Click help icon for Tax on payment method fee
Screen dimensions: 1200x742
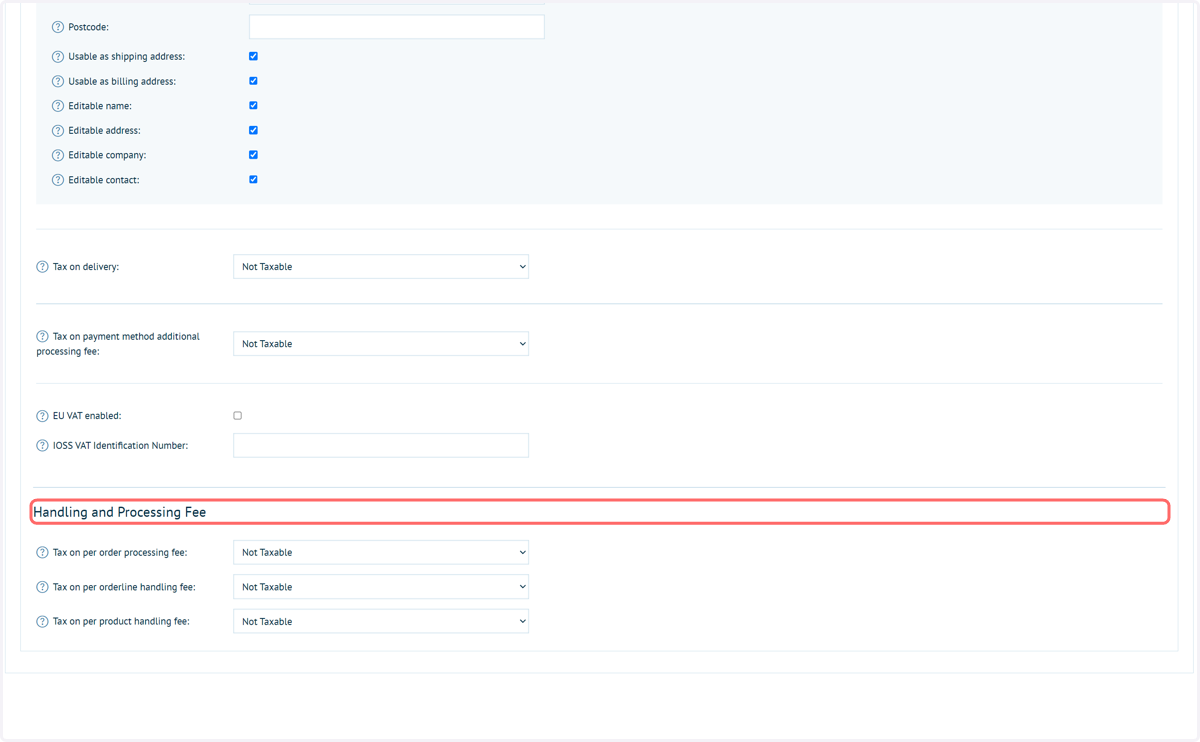pyautogui.click(x=42, y=337)
